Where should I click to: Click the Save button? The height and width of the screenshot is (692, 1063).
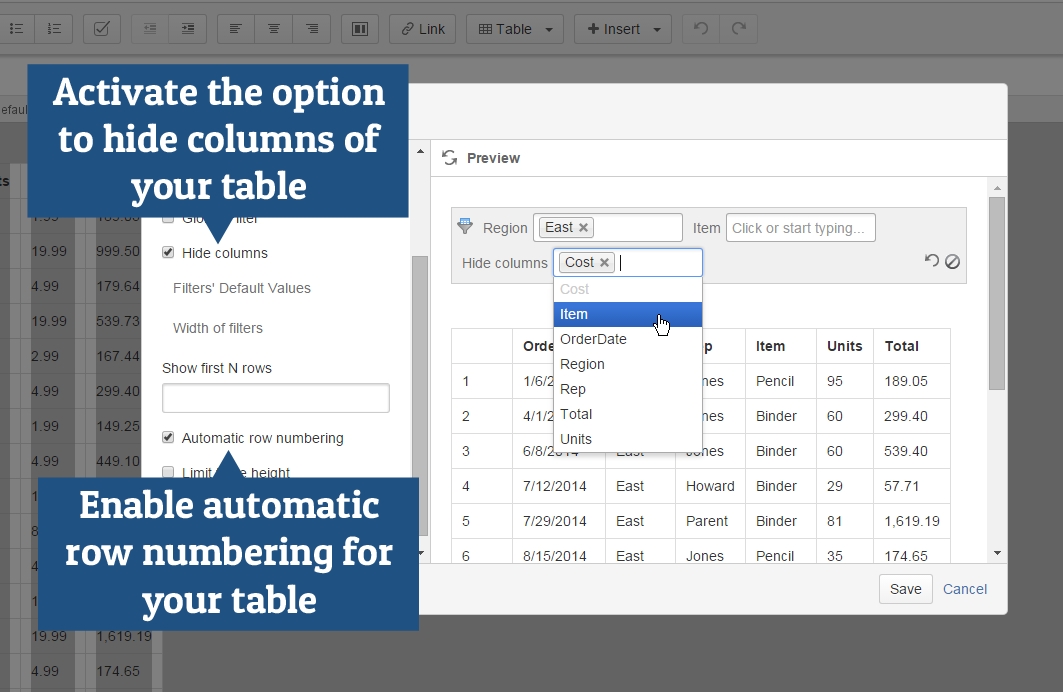pyautogui.click(x=906, y=589)
